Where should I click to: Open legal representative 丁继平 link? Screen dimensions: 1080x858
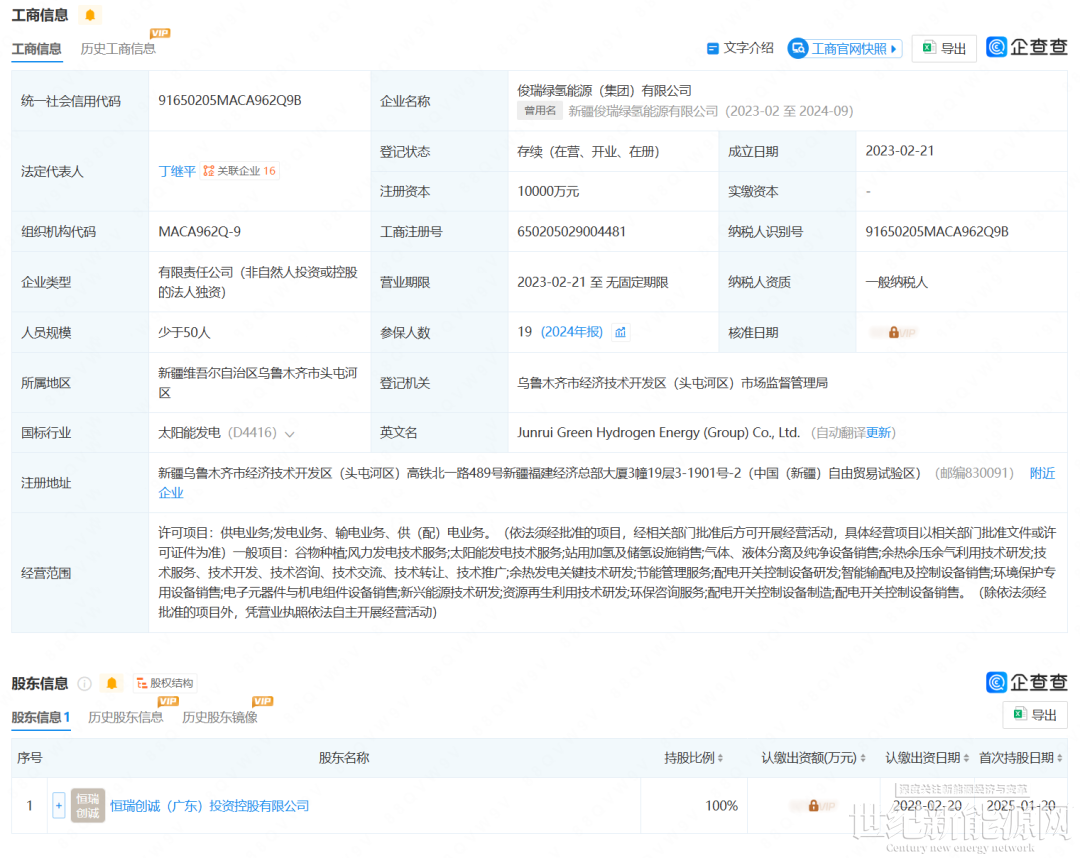(x=177, y=171)
